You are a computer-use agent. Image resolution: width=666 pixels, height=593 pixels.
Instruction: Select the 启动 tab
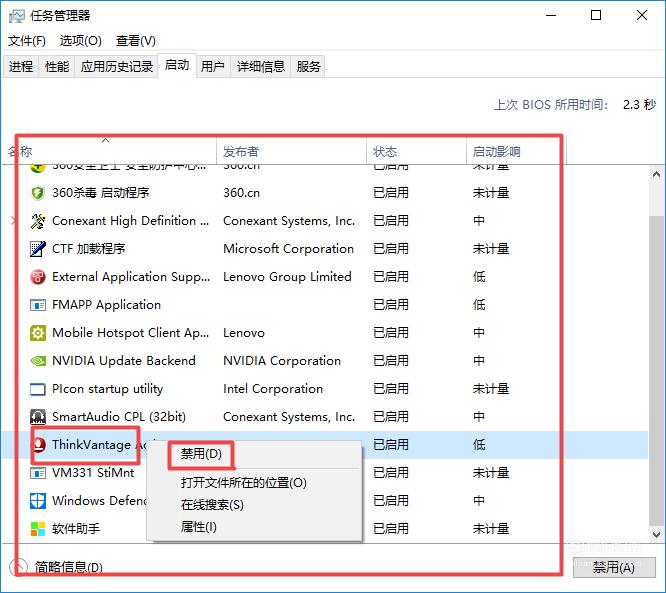177,65
